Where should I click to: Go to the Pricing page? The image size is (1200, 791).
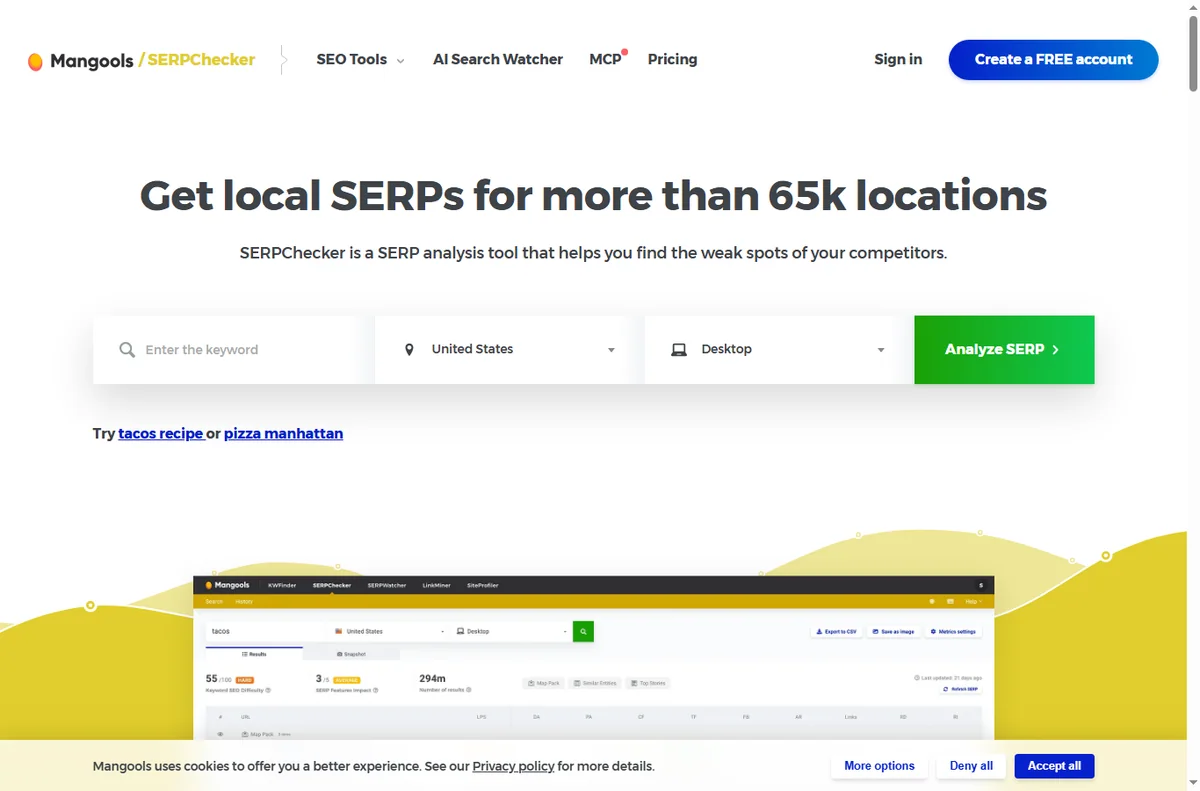tap(672, 59)
